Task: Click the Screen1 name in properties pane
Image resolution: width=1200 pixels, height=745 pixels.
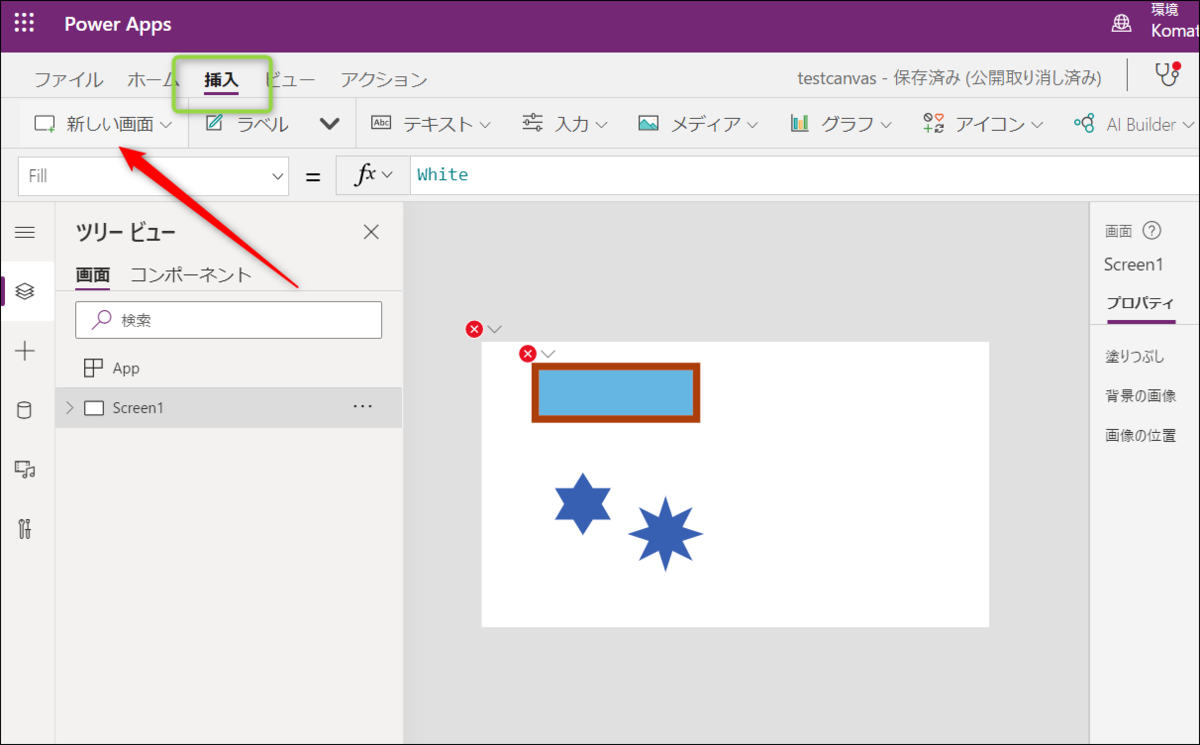Action: (x=1133, y=265)
